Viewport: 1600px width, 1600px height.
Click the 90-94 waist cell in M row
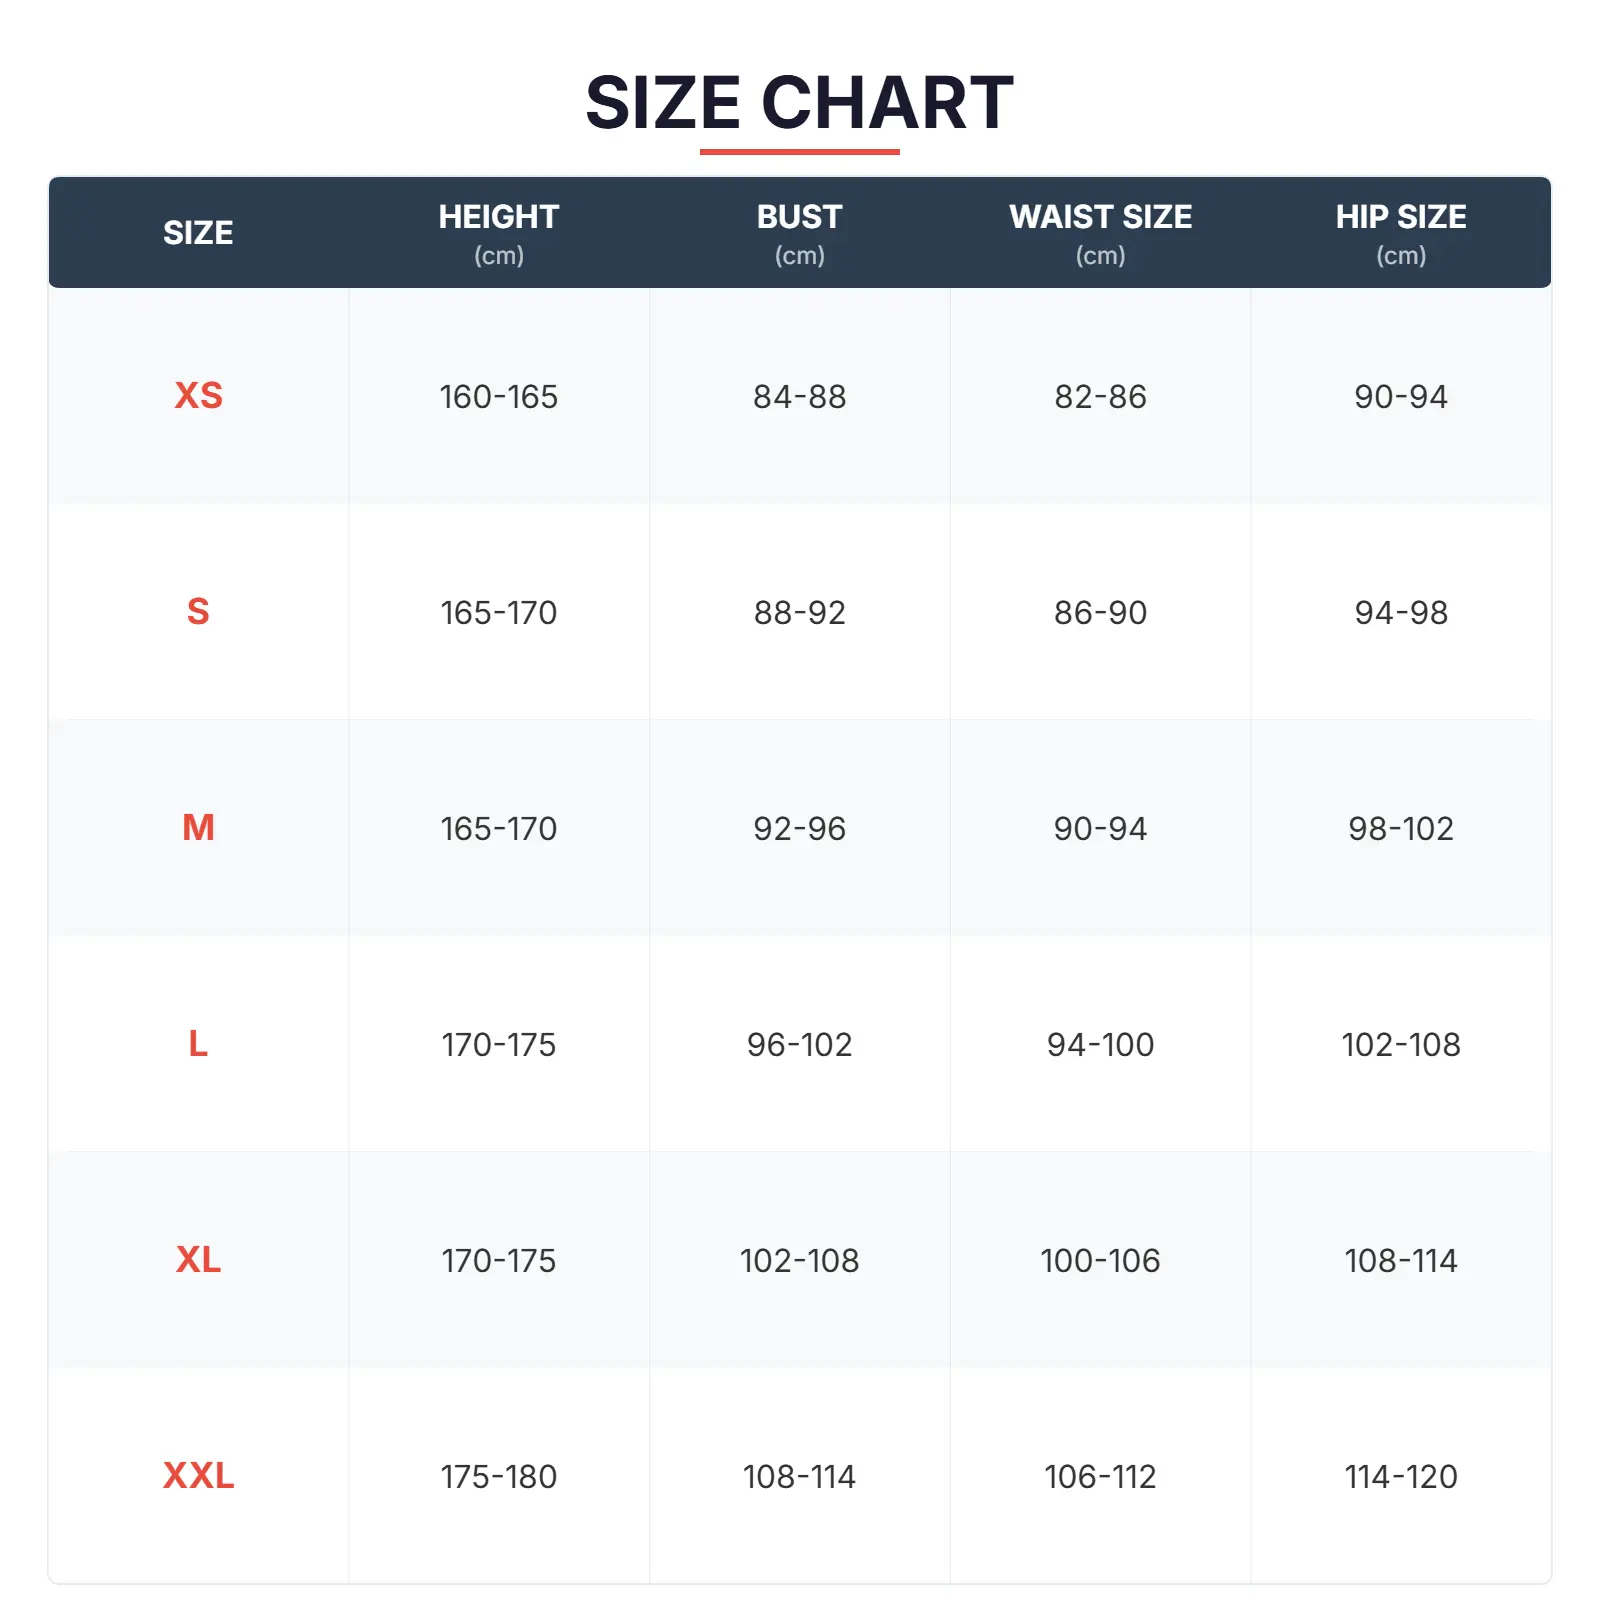pyautogui.click(x=1100, y=829)
